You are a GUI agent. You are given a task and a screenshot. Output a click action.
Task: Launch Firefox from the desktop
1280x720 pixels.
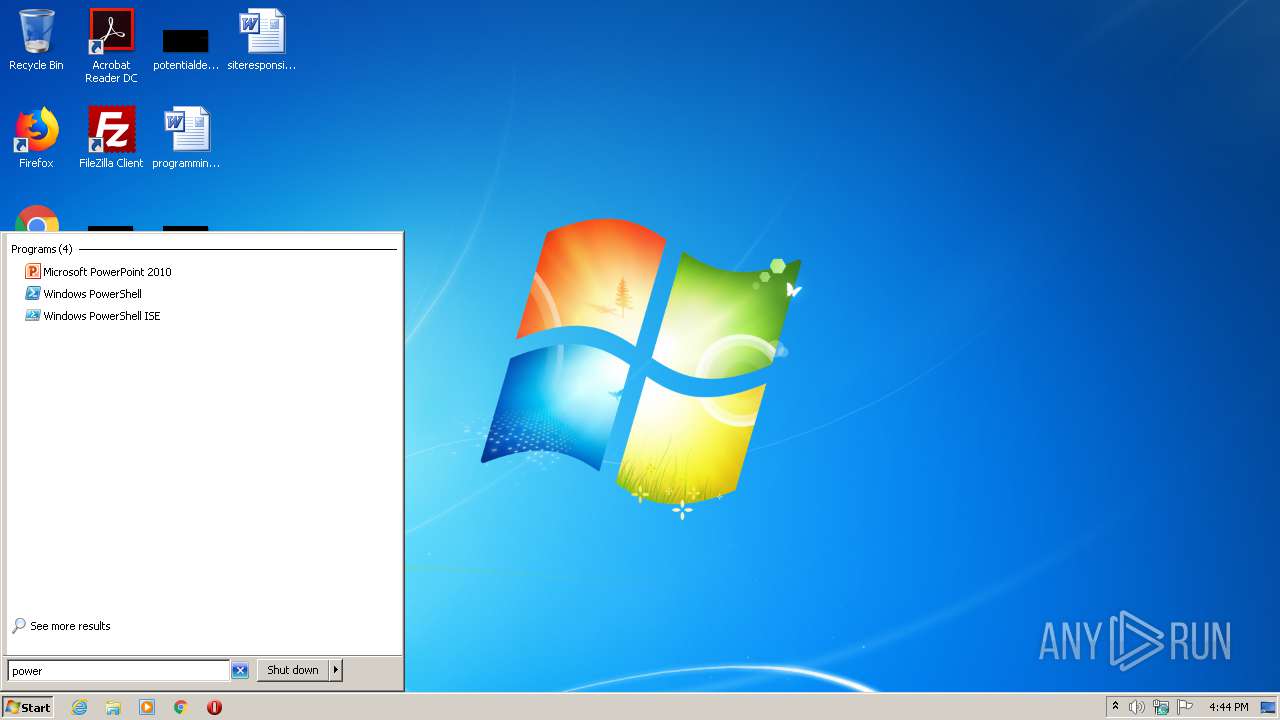pyautogui.click(x=36, y=138)
